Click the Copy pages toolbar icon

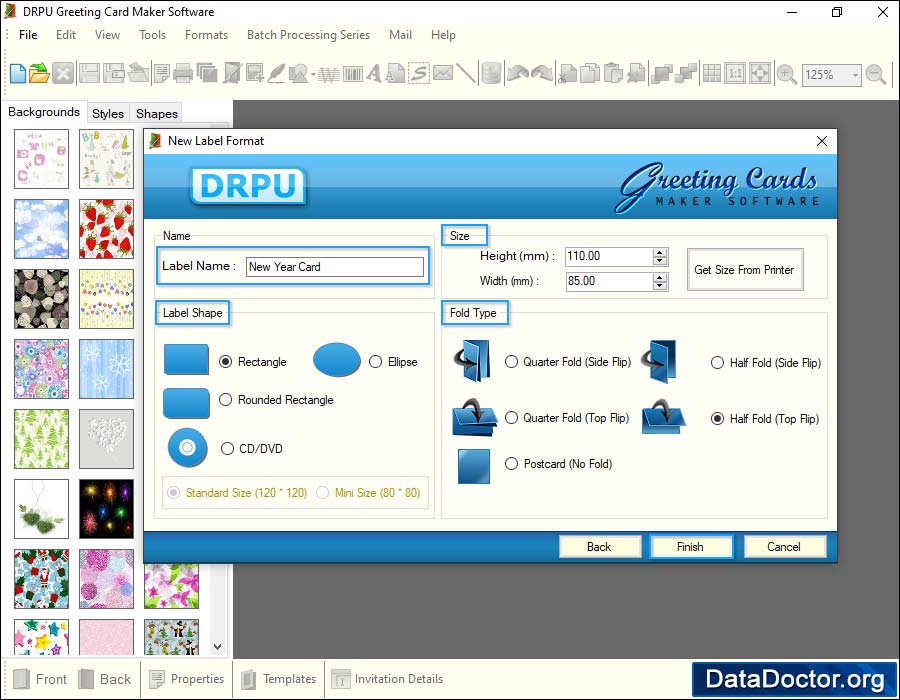click(x=589, y=74)
